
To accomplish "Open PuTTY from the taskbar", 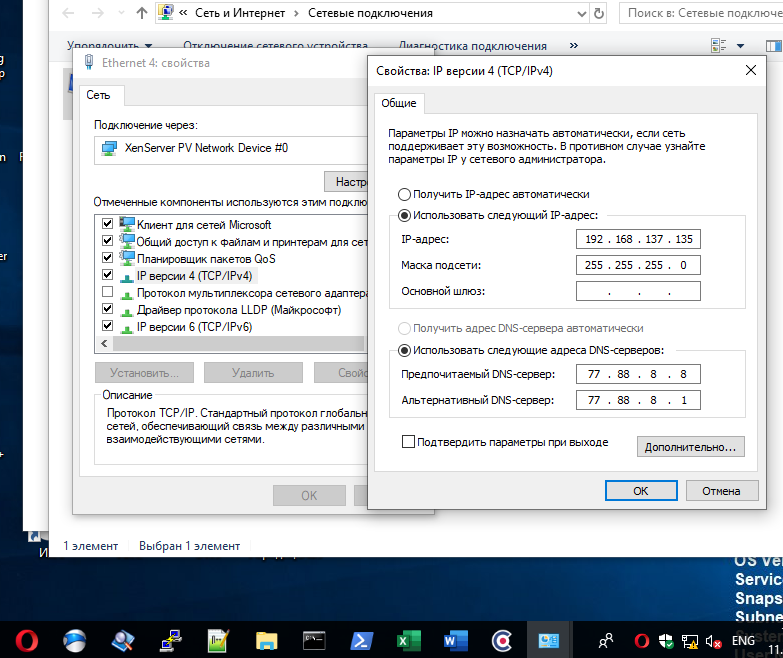I will (171, 641).
